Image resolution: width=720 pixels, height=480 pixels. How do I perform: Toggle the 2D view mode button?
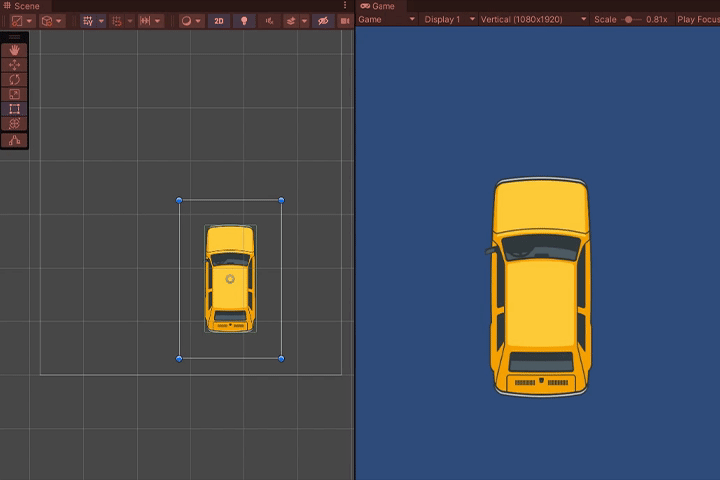(219, 21)
